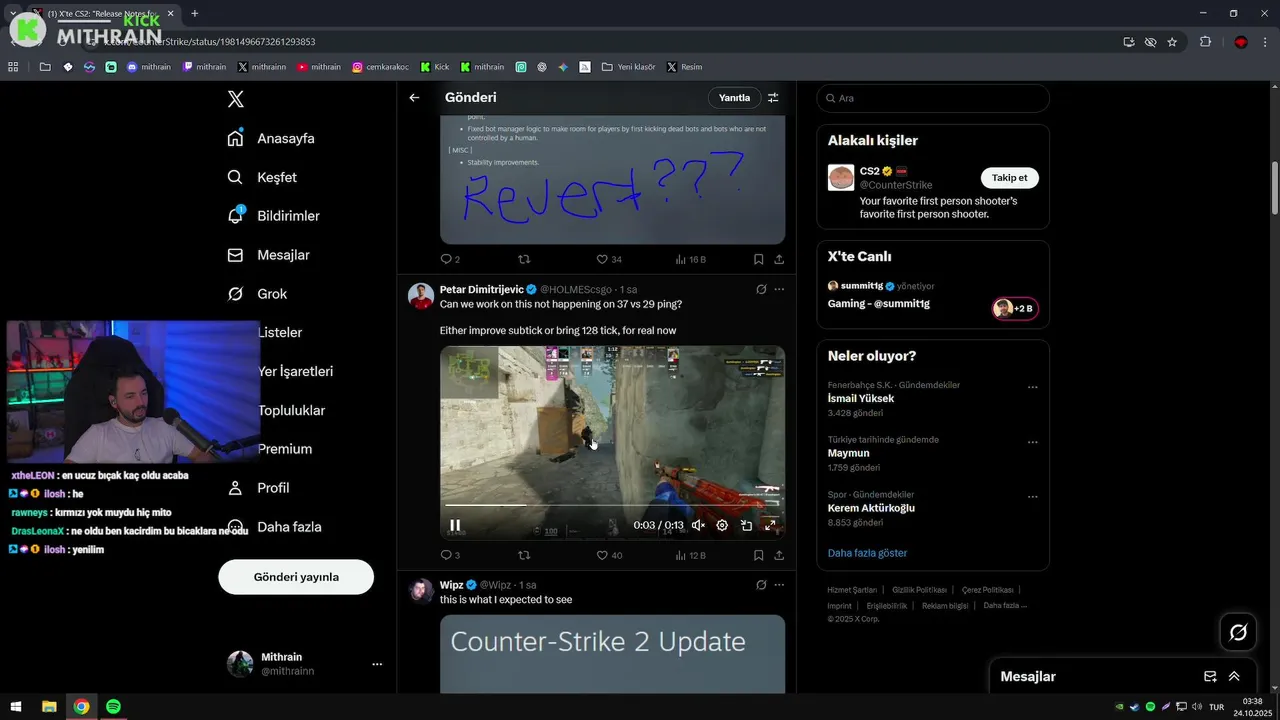Open File Explorer from taskbar

(x=49, y=706)
